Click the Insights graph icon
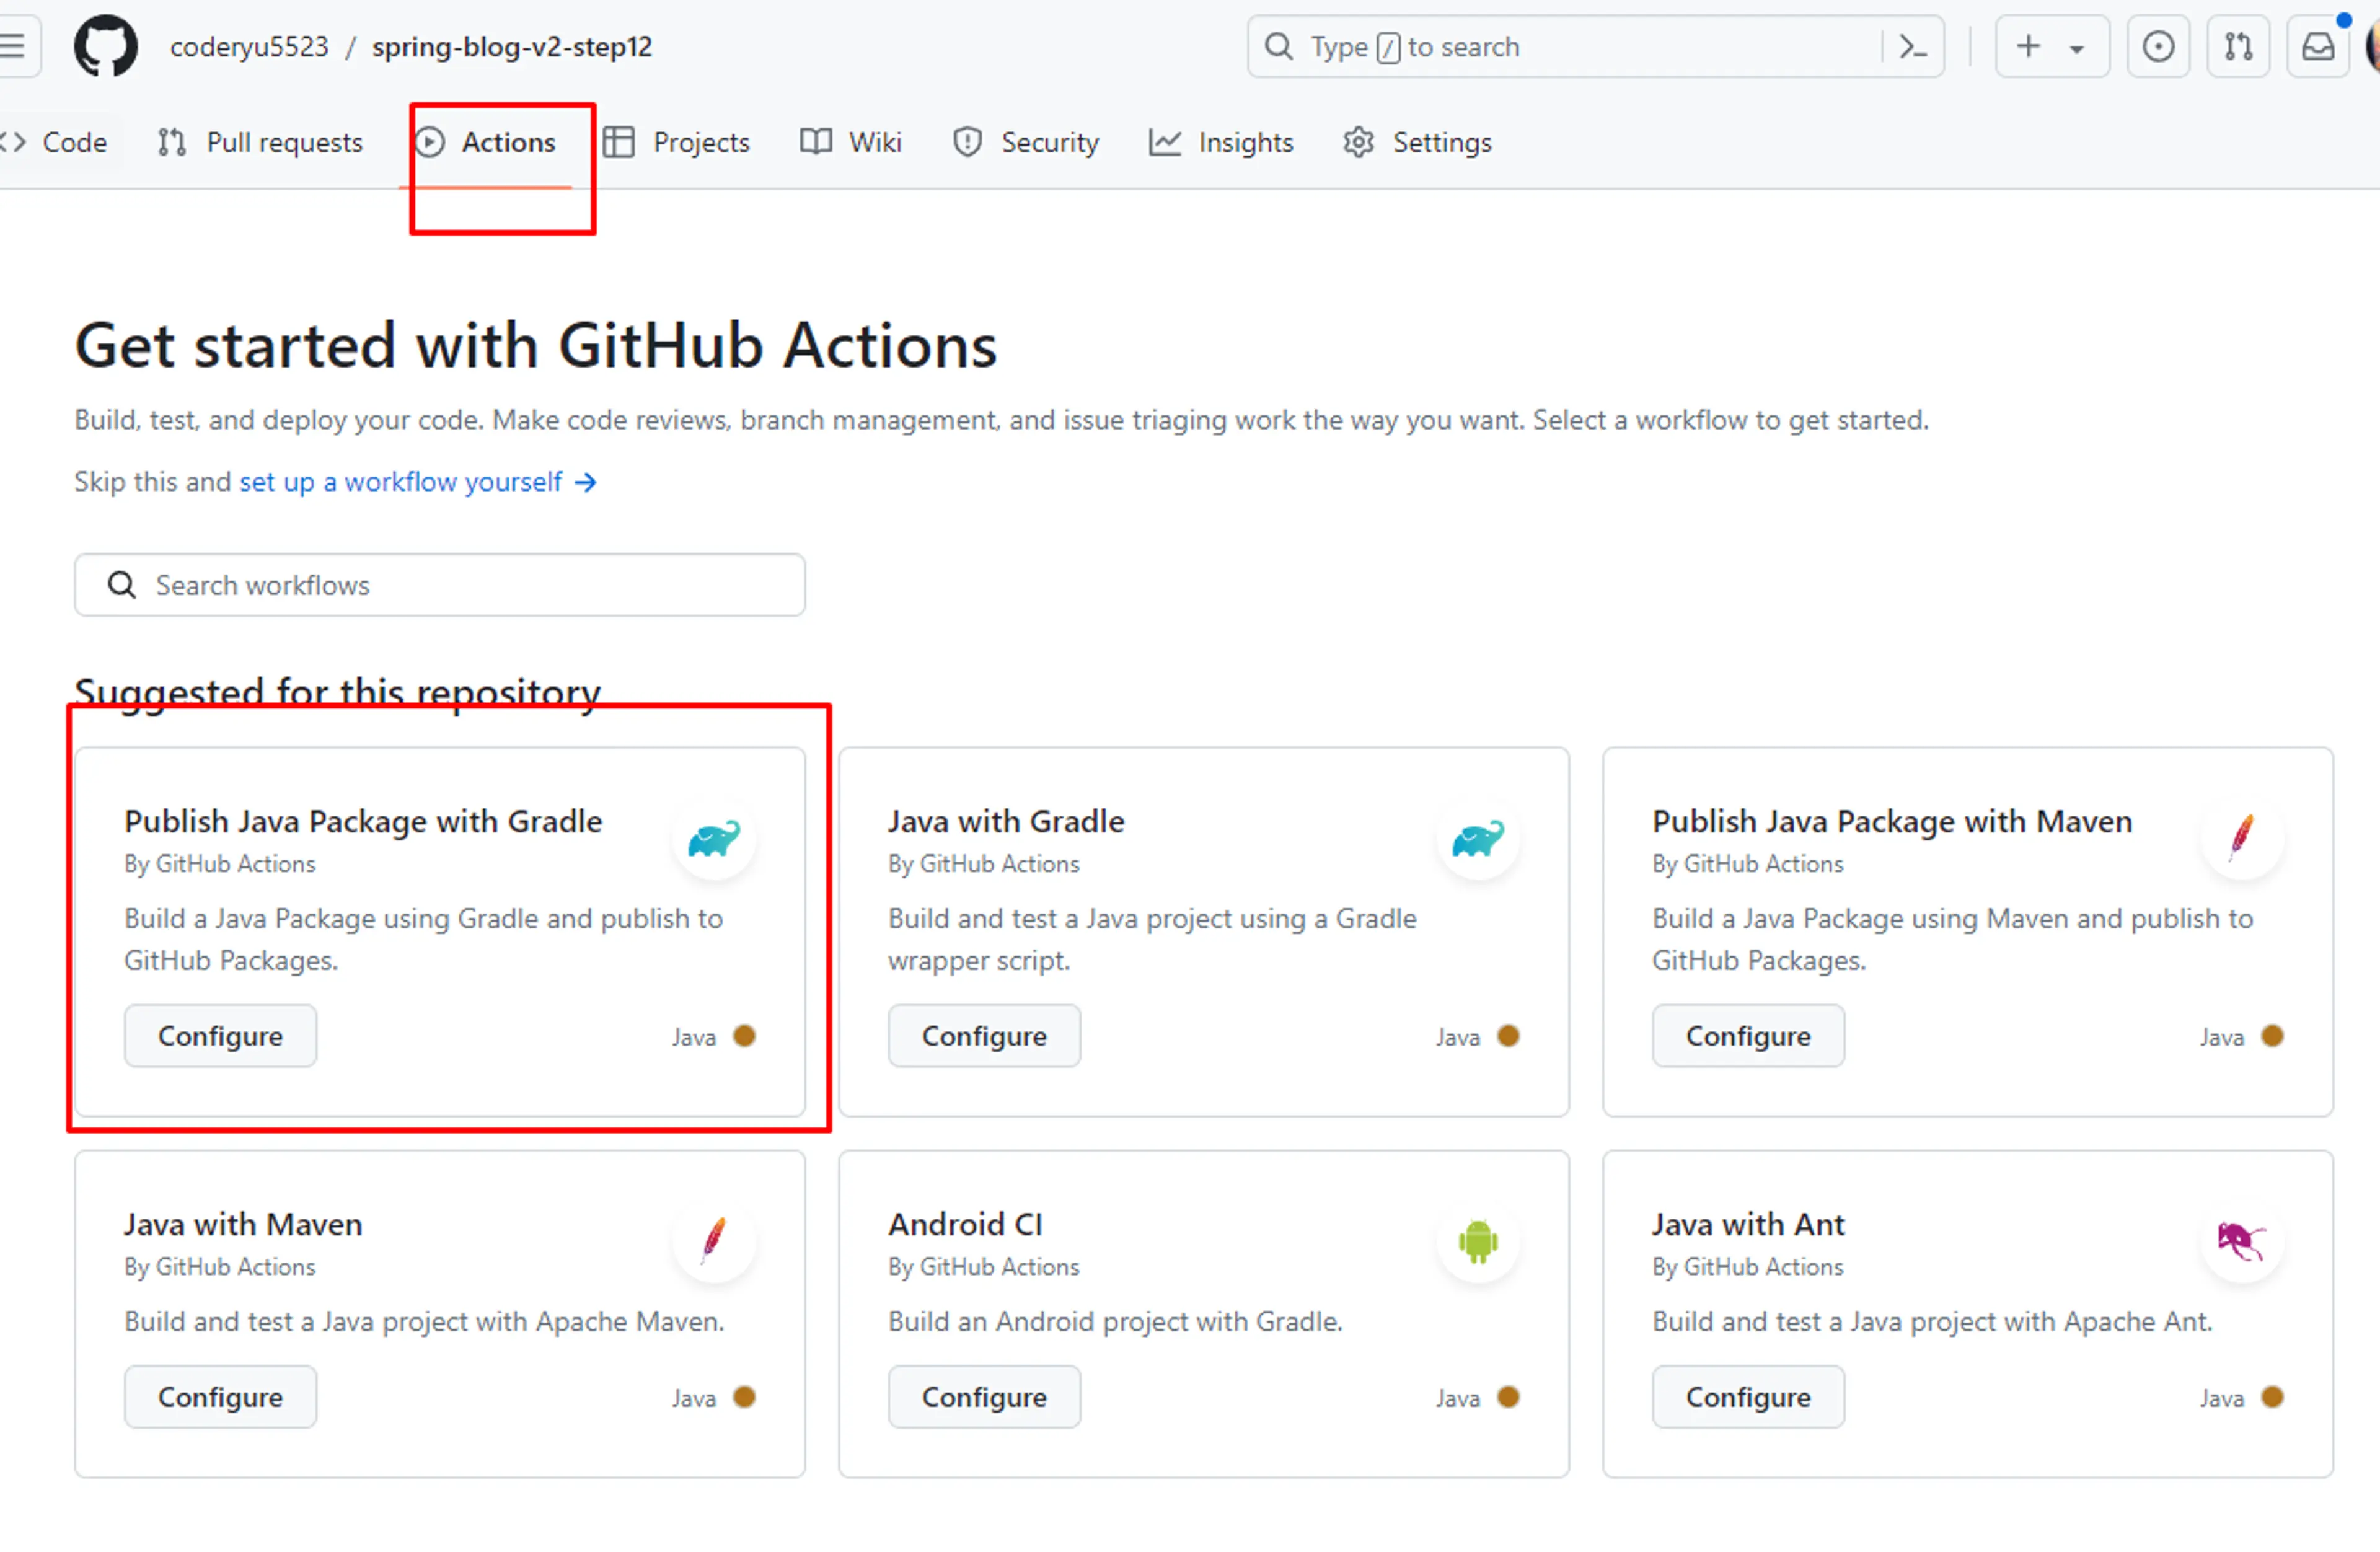 (x=1162, y=142)
